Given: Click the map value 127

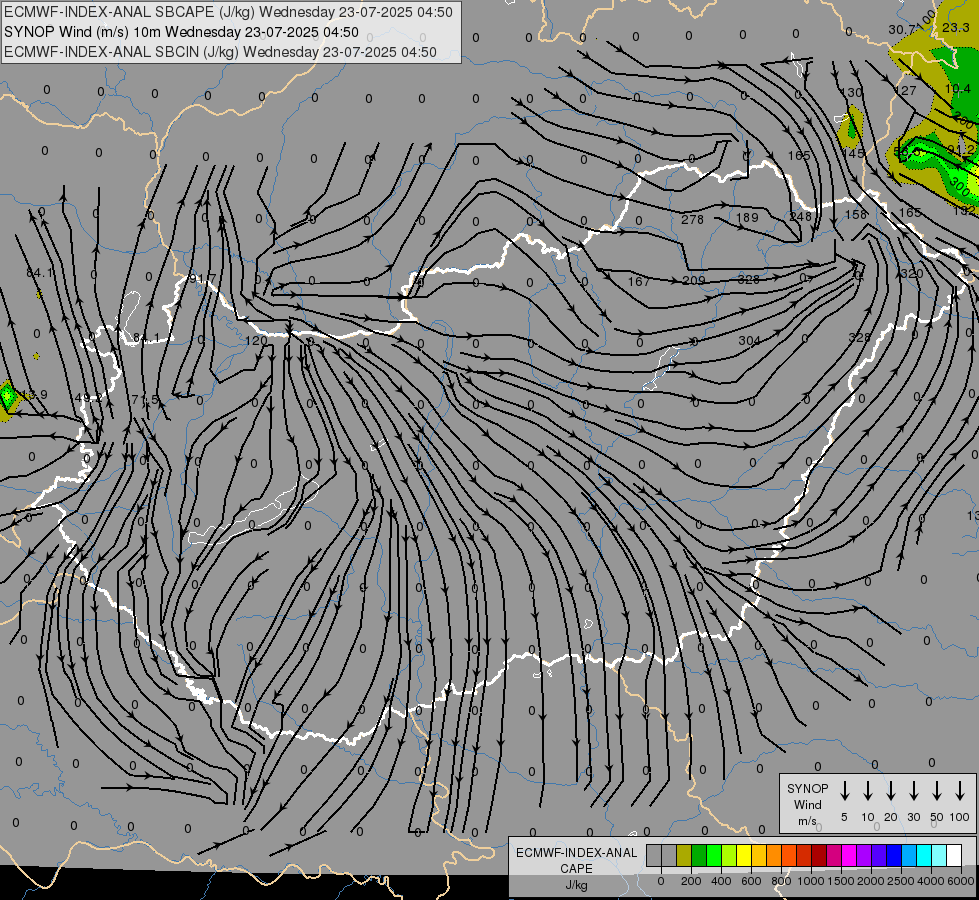Looking at the screenshot, I should pyautogui.click(x=905, y=91).
